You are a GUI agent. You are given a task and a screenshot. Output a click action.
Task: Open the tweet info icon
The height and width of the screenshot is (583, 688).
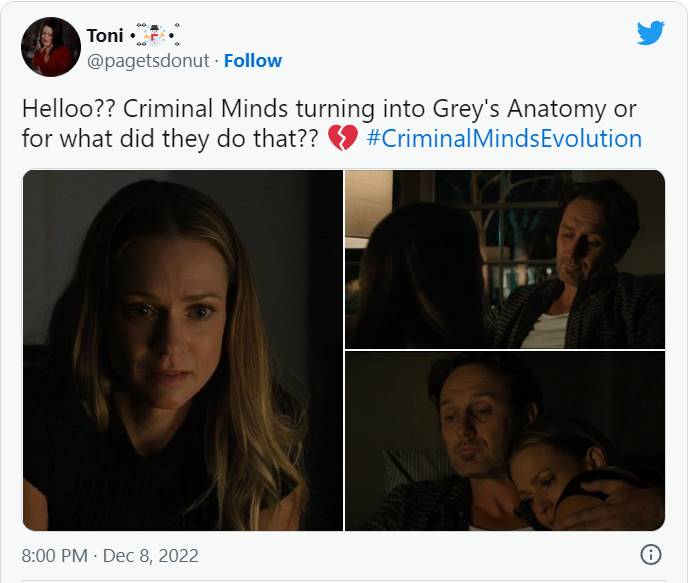[x=651, y=554]
